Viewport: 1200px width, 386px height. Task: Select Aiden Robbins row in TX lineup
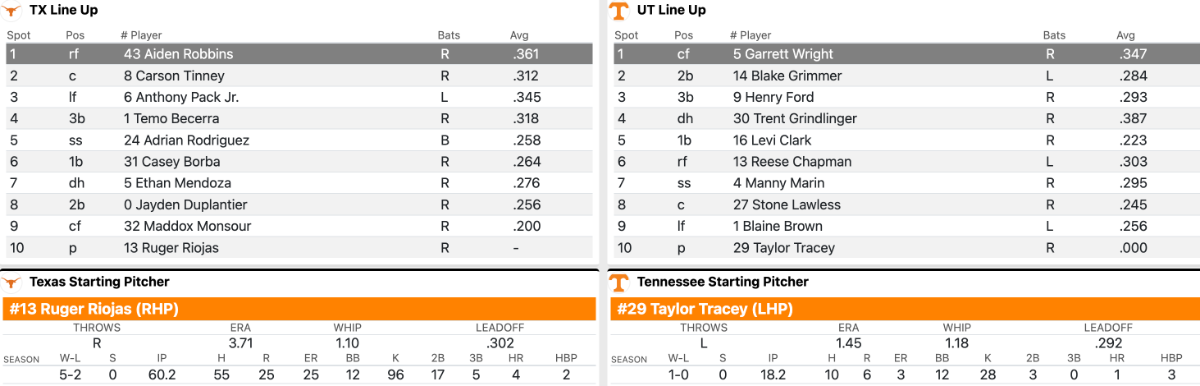(x=298, y=54)
